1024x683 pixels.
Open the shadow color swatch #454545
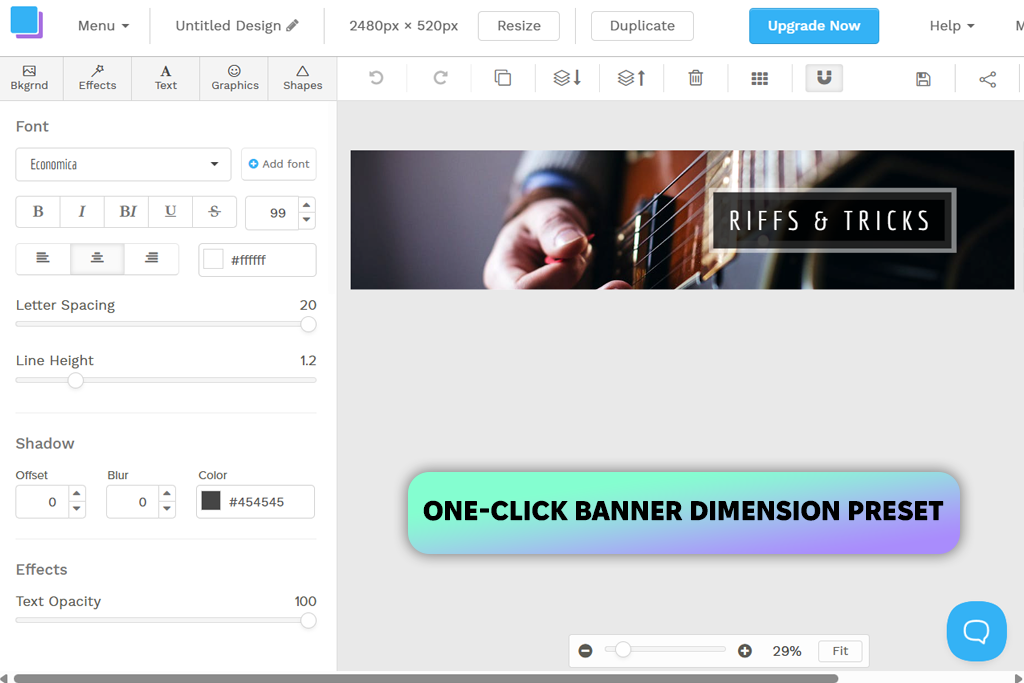click(210, 501)
